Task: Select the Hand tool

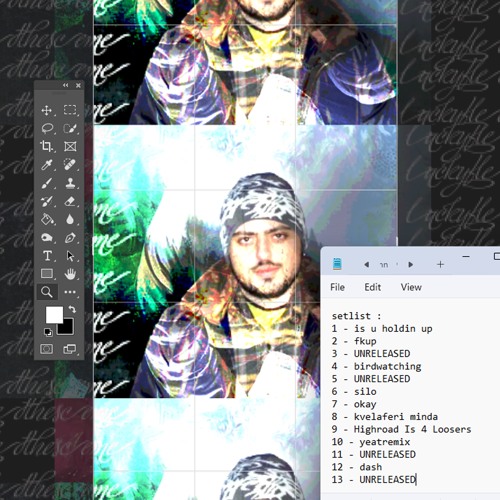Action: point(70,274)
